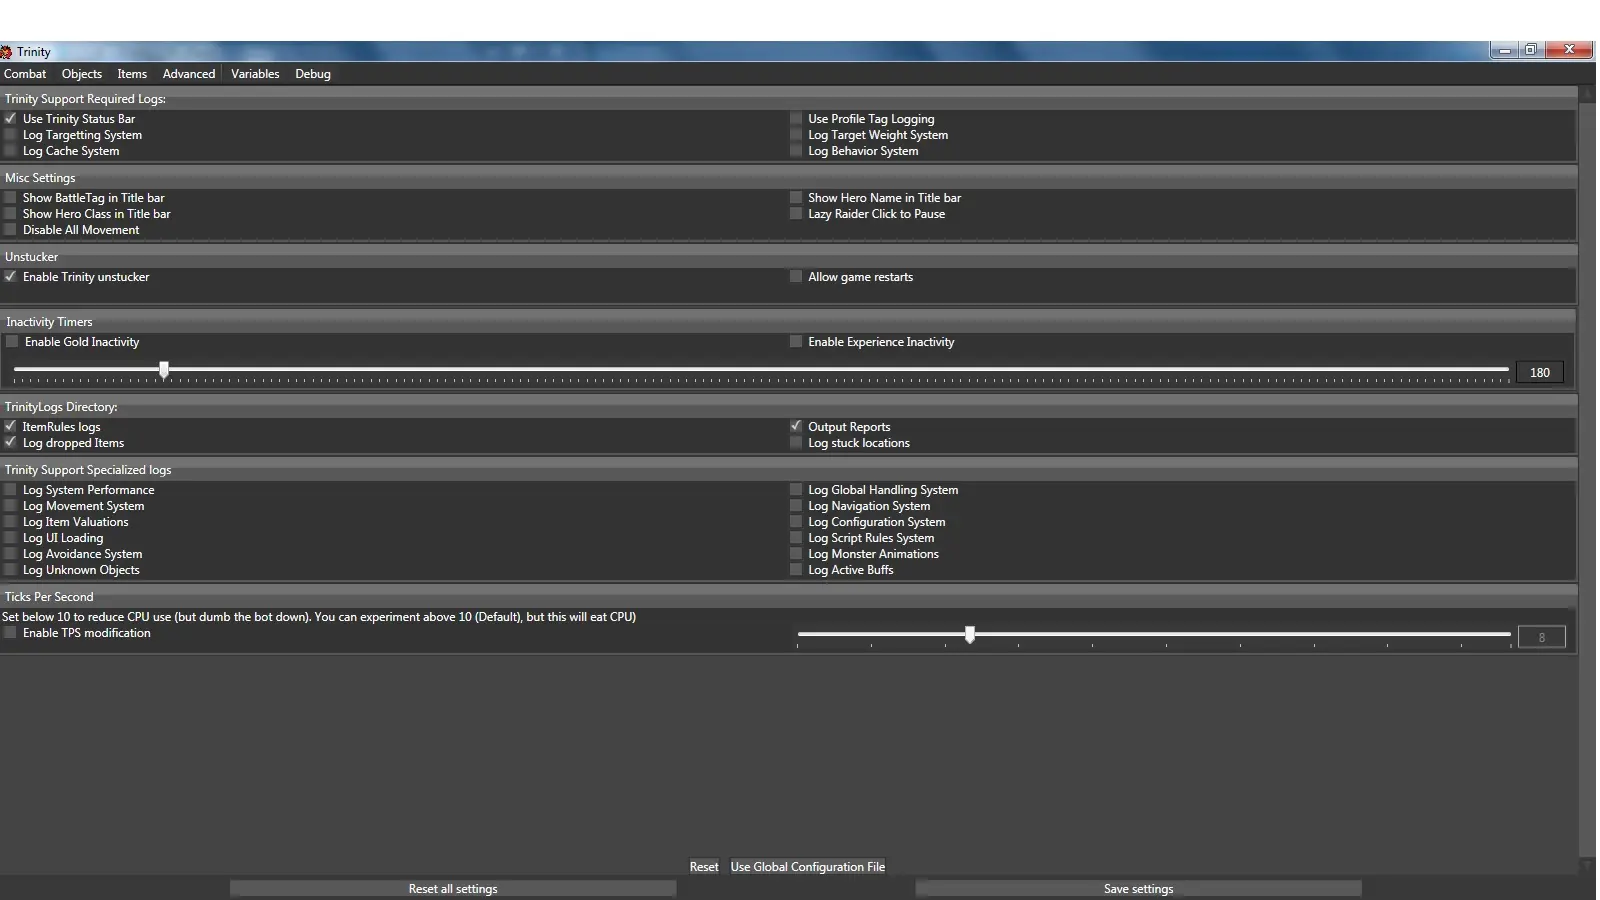The width and height of the screenshot is (1600, 900).
Task: Enable Show BattleTag in Title bar
Action: (11, 197)
